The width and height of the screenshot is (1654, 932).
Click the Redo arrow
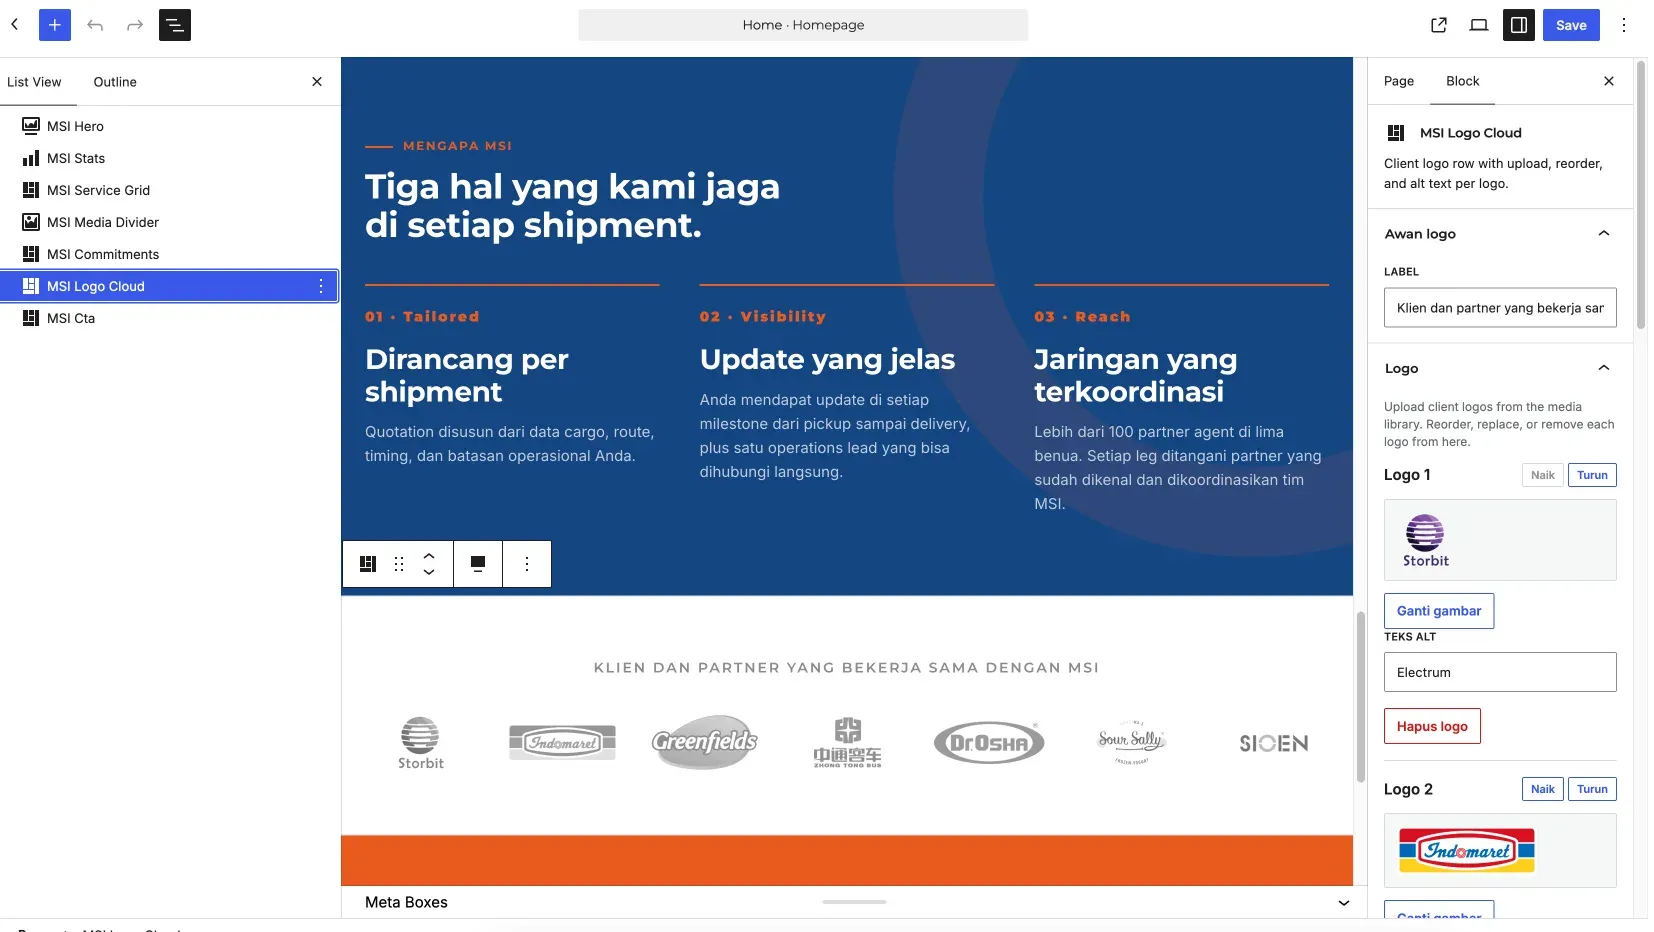point(135,25)
